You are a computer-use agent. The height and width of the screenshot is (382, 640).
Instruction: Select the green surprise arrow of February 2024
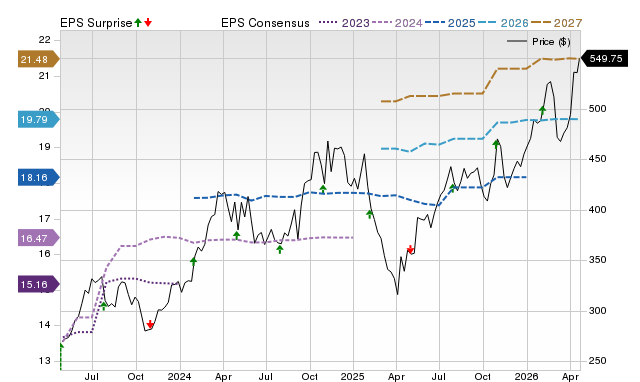(x=193, y=261)
